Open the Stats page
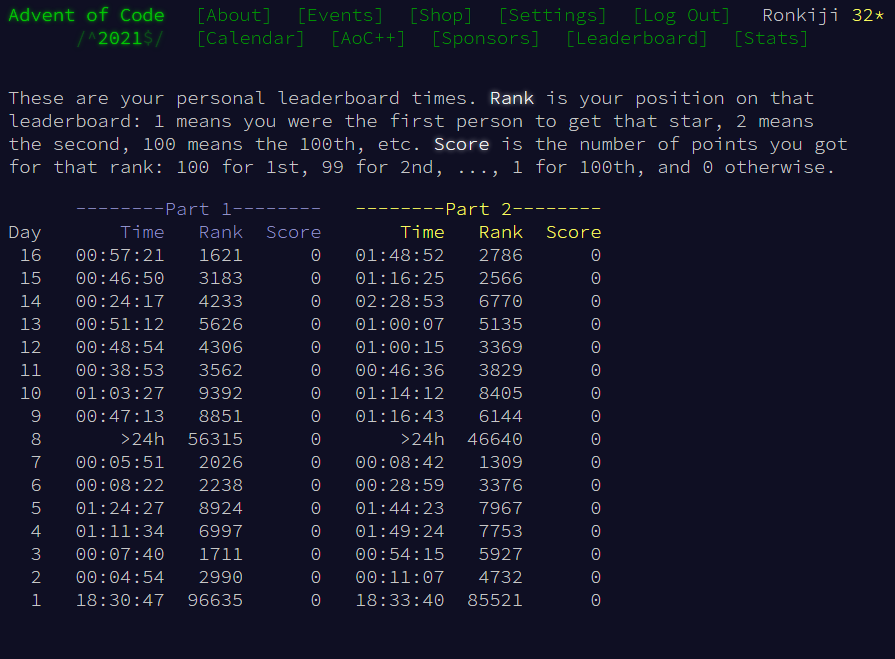 point(770,38)
